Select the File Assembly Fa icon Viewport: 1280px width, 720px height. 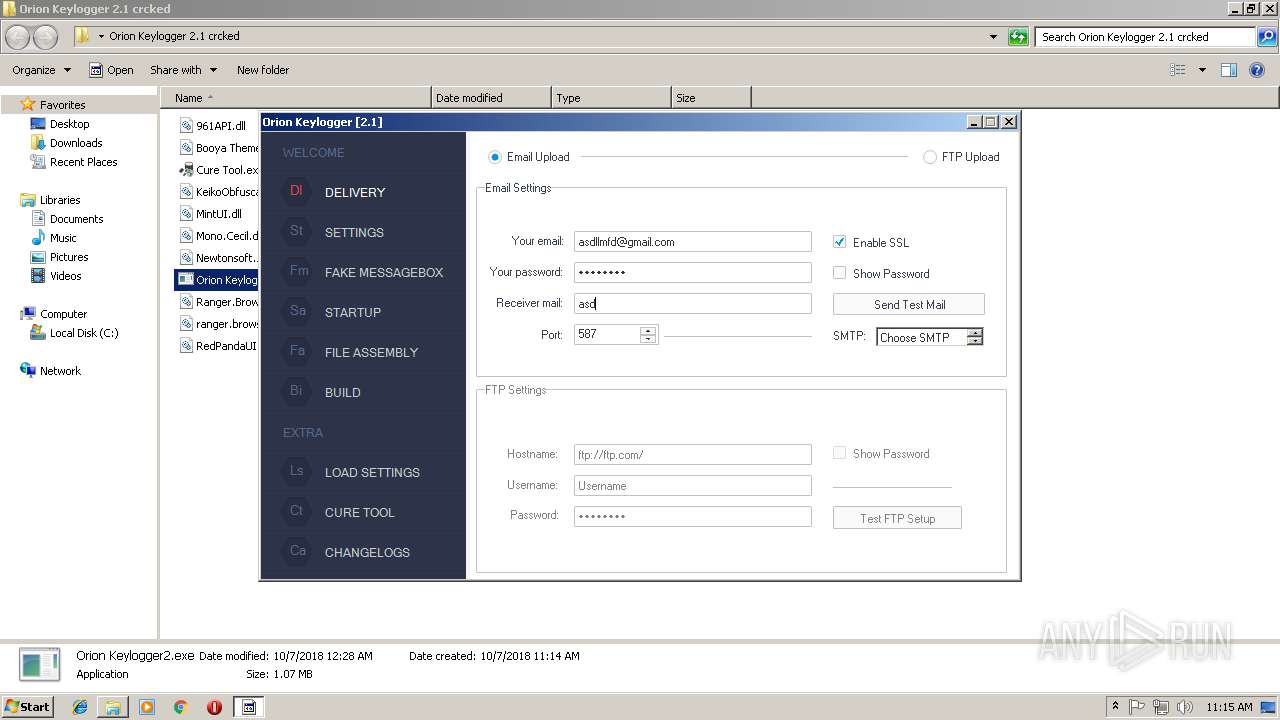297,351
